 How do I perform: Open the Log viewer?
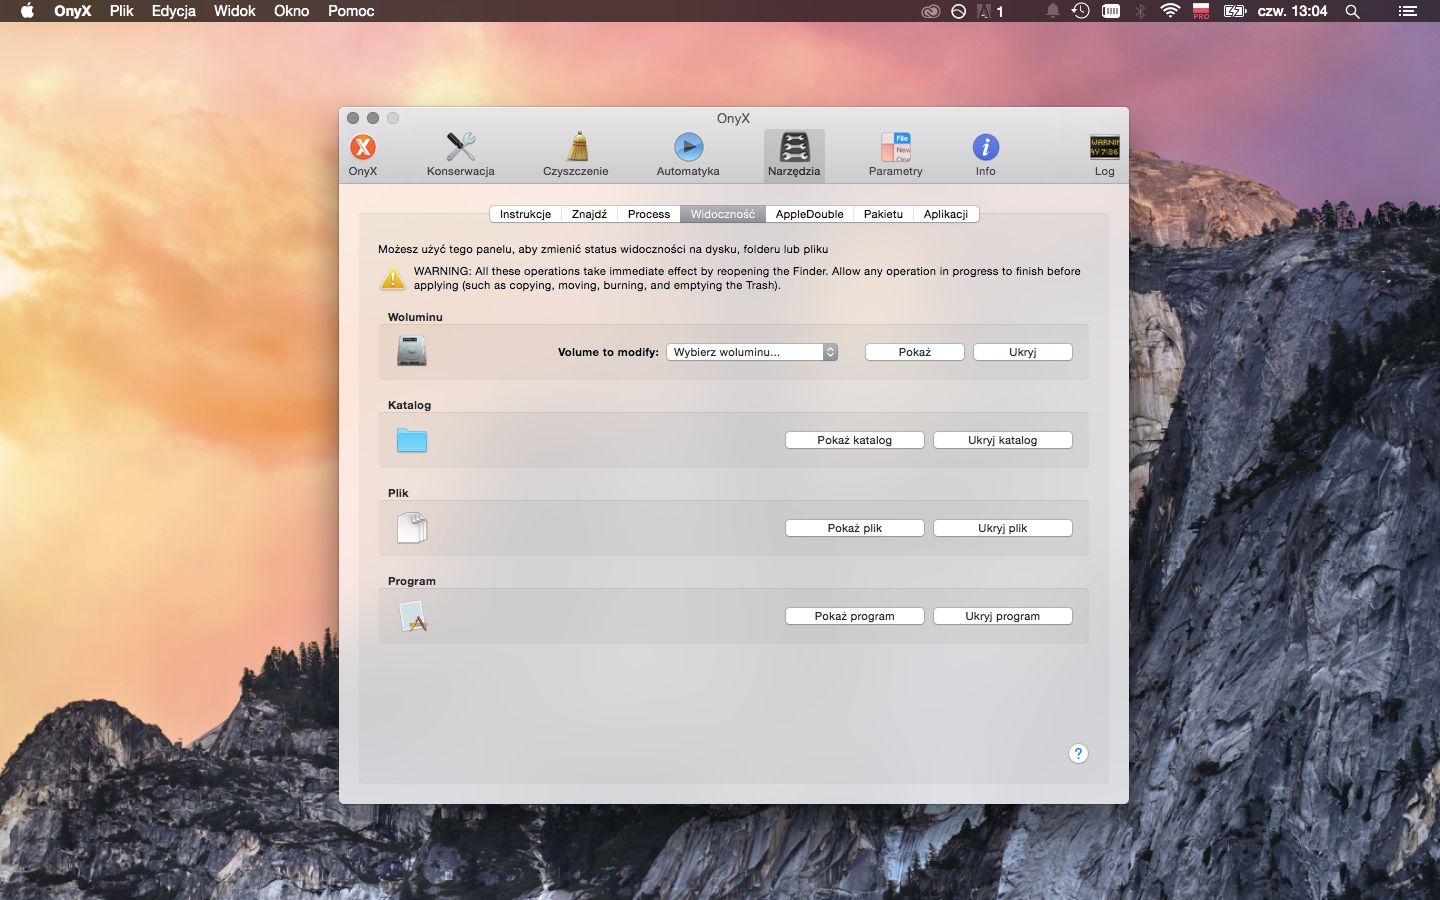1104,155
